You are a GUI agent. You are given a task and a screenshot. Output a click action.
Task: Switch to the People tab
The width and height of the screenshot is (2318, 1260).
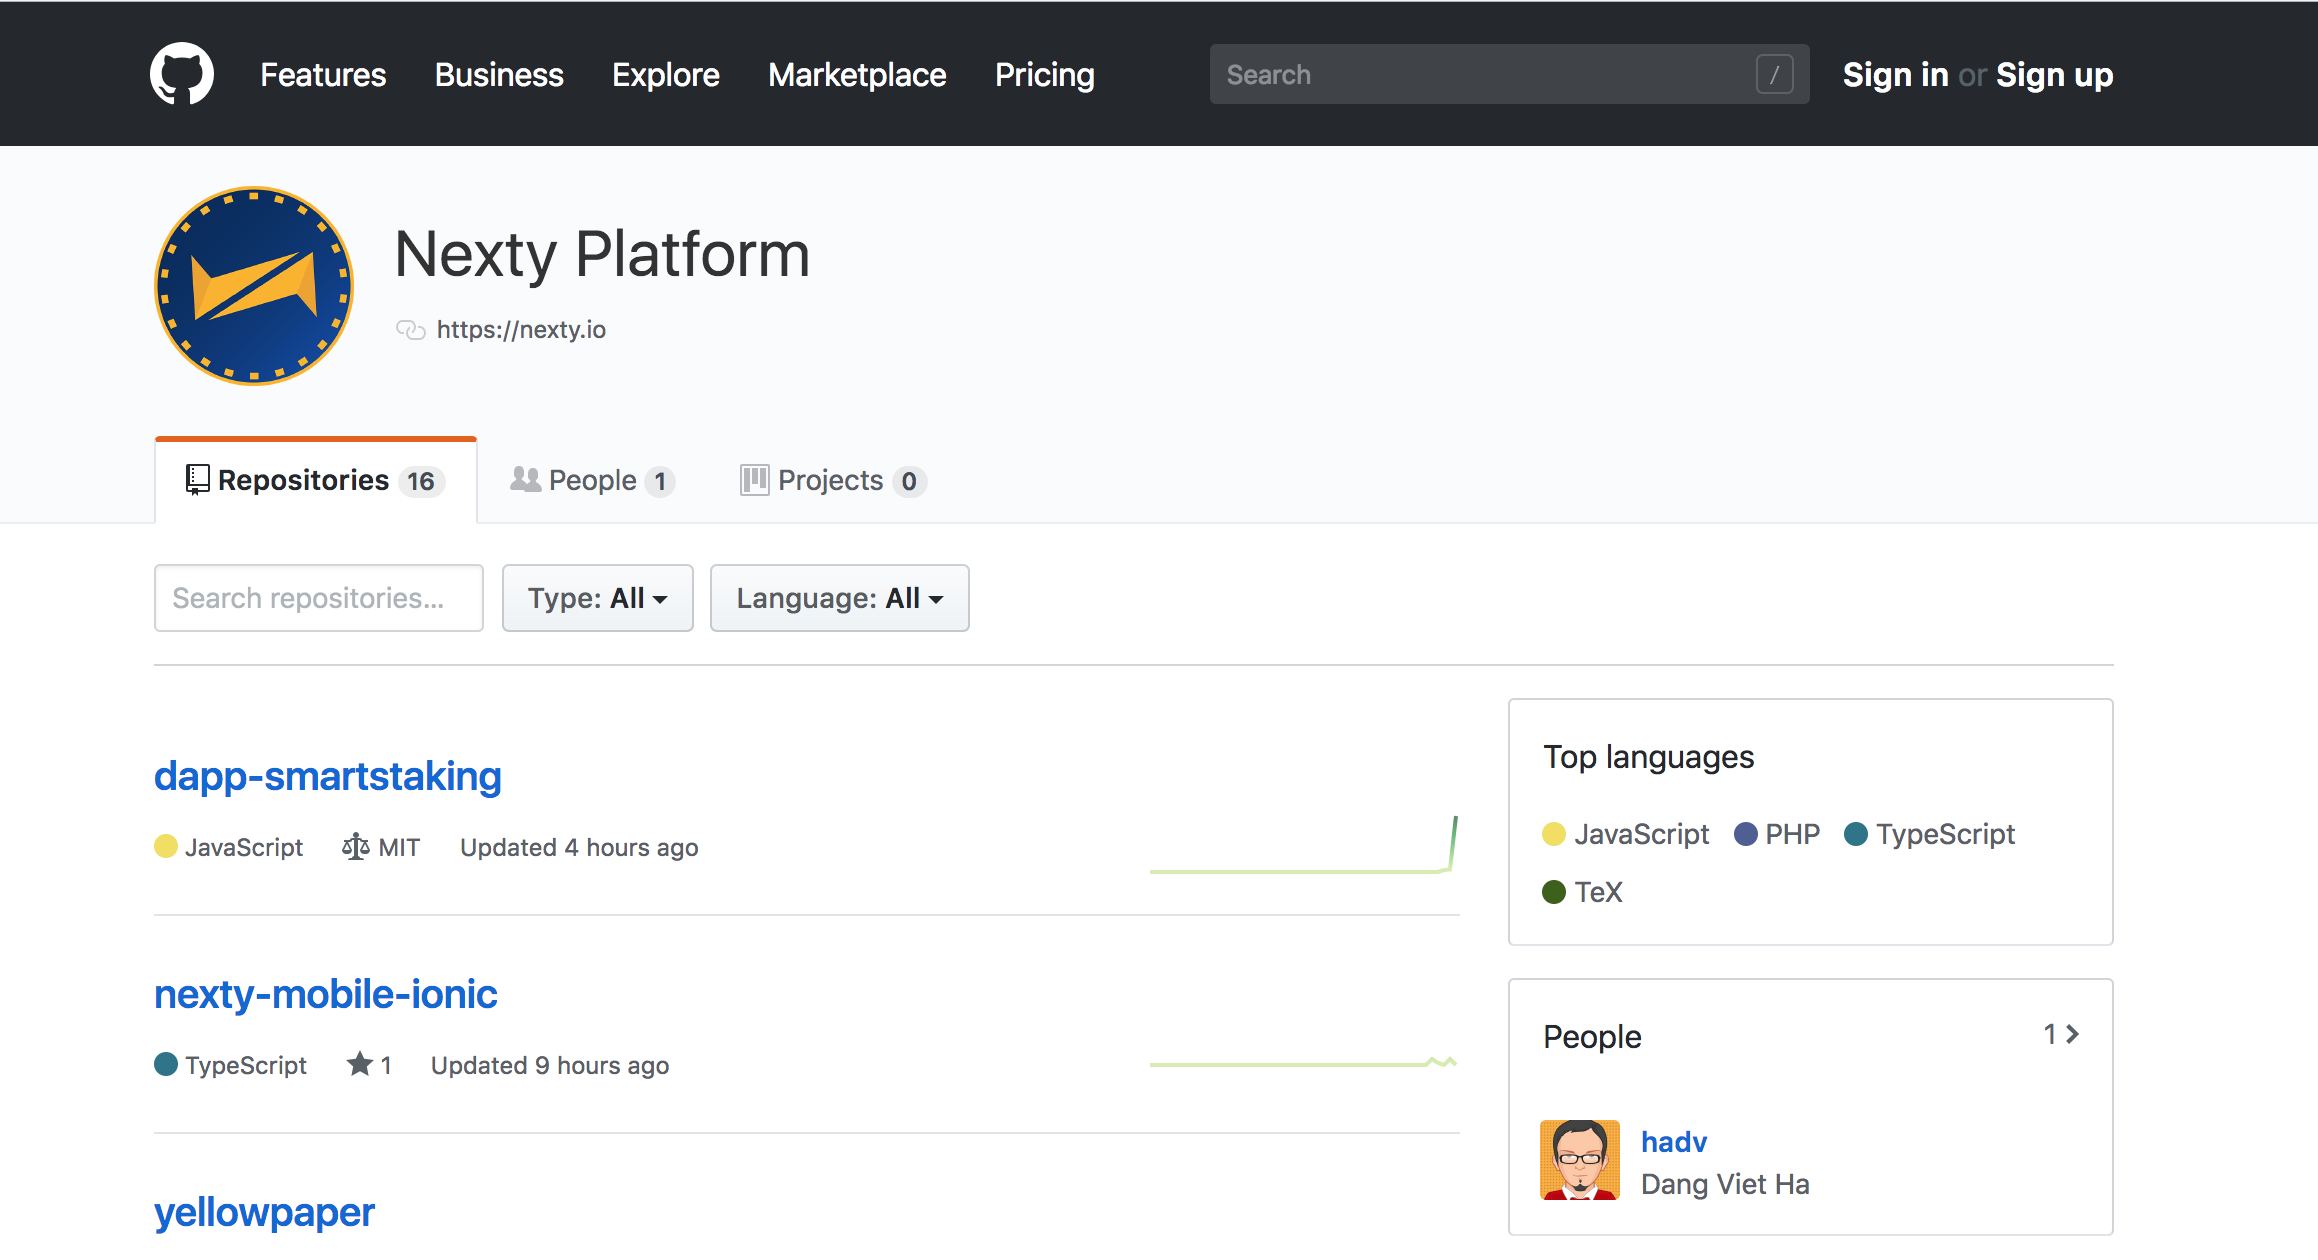[x=592, y=481]
